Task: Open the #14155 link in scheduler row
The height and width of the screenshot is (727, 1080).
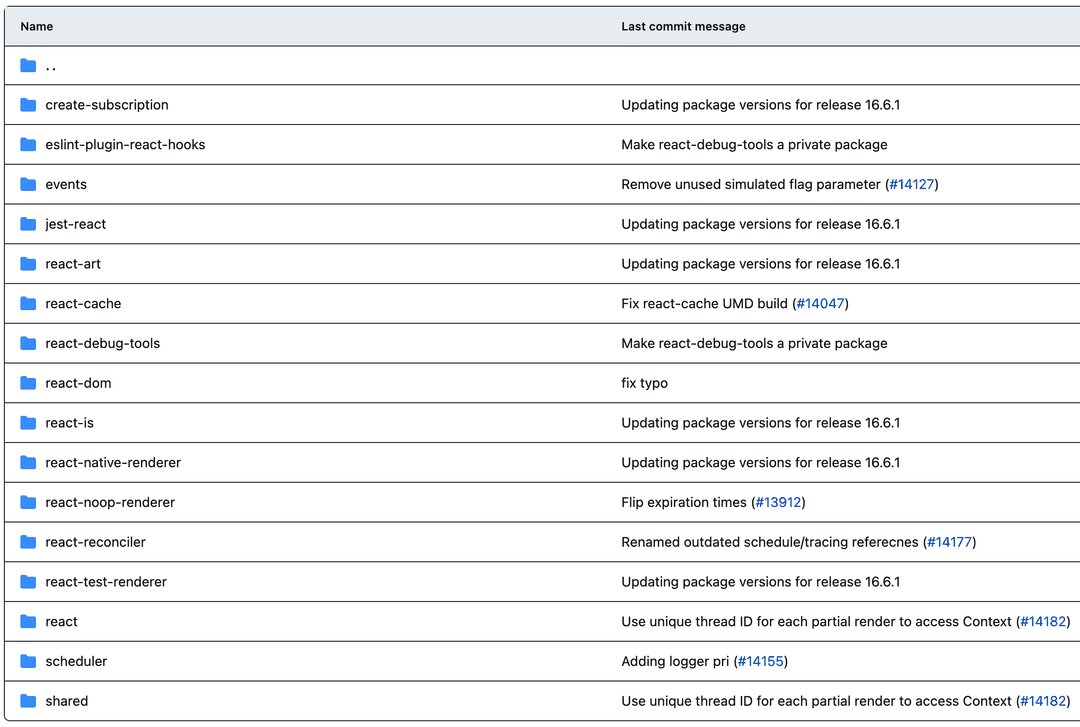Action: [x=761, y=661]
